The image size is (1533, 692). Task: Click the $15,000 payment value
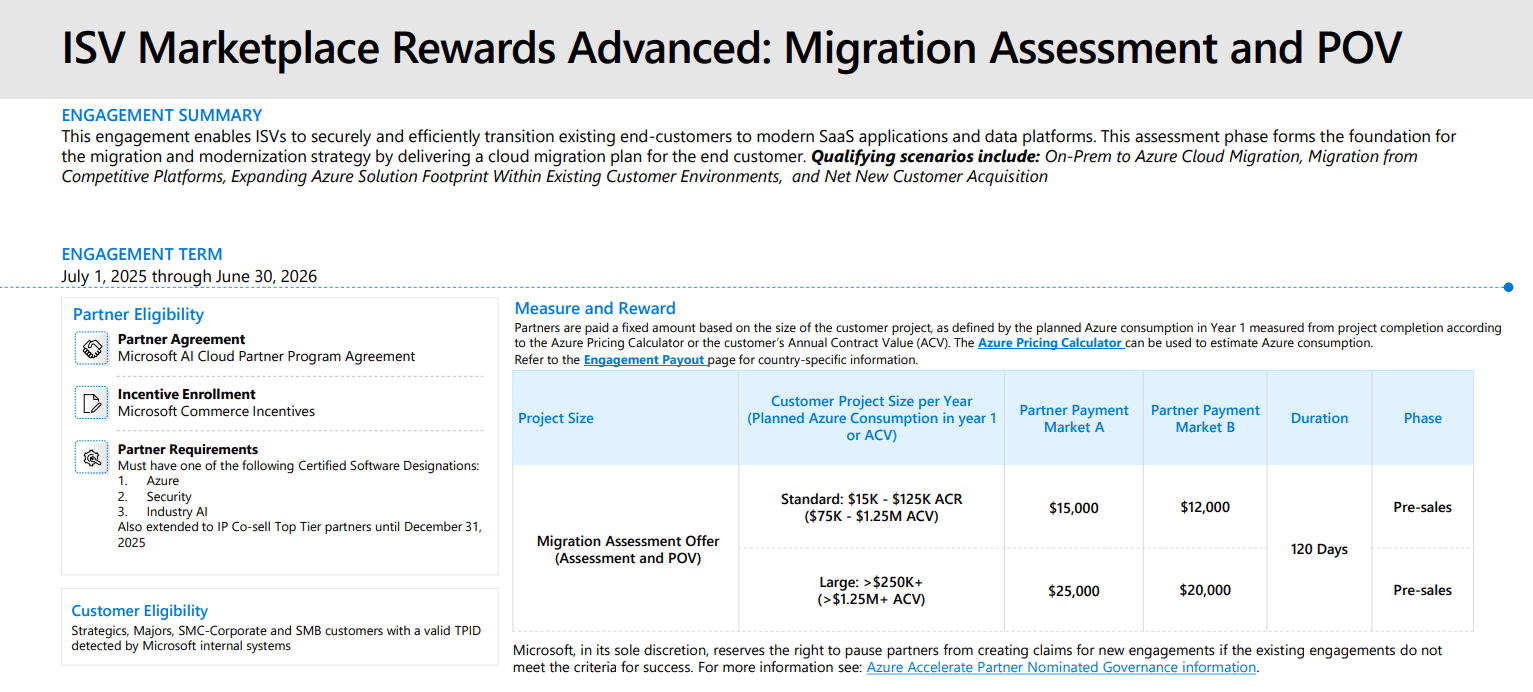(1074, 508)
